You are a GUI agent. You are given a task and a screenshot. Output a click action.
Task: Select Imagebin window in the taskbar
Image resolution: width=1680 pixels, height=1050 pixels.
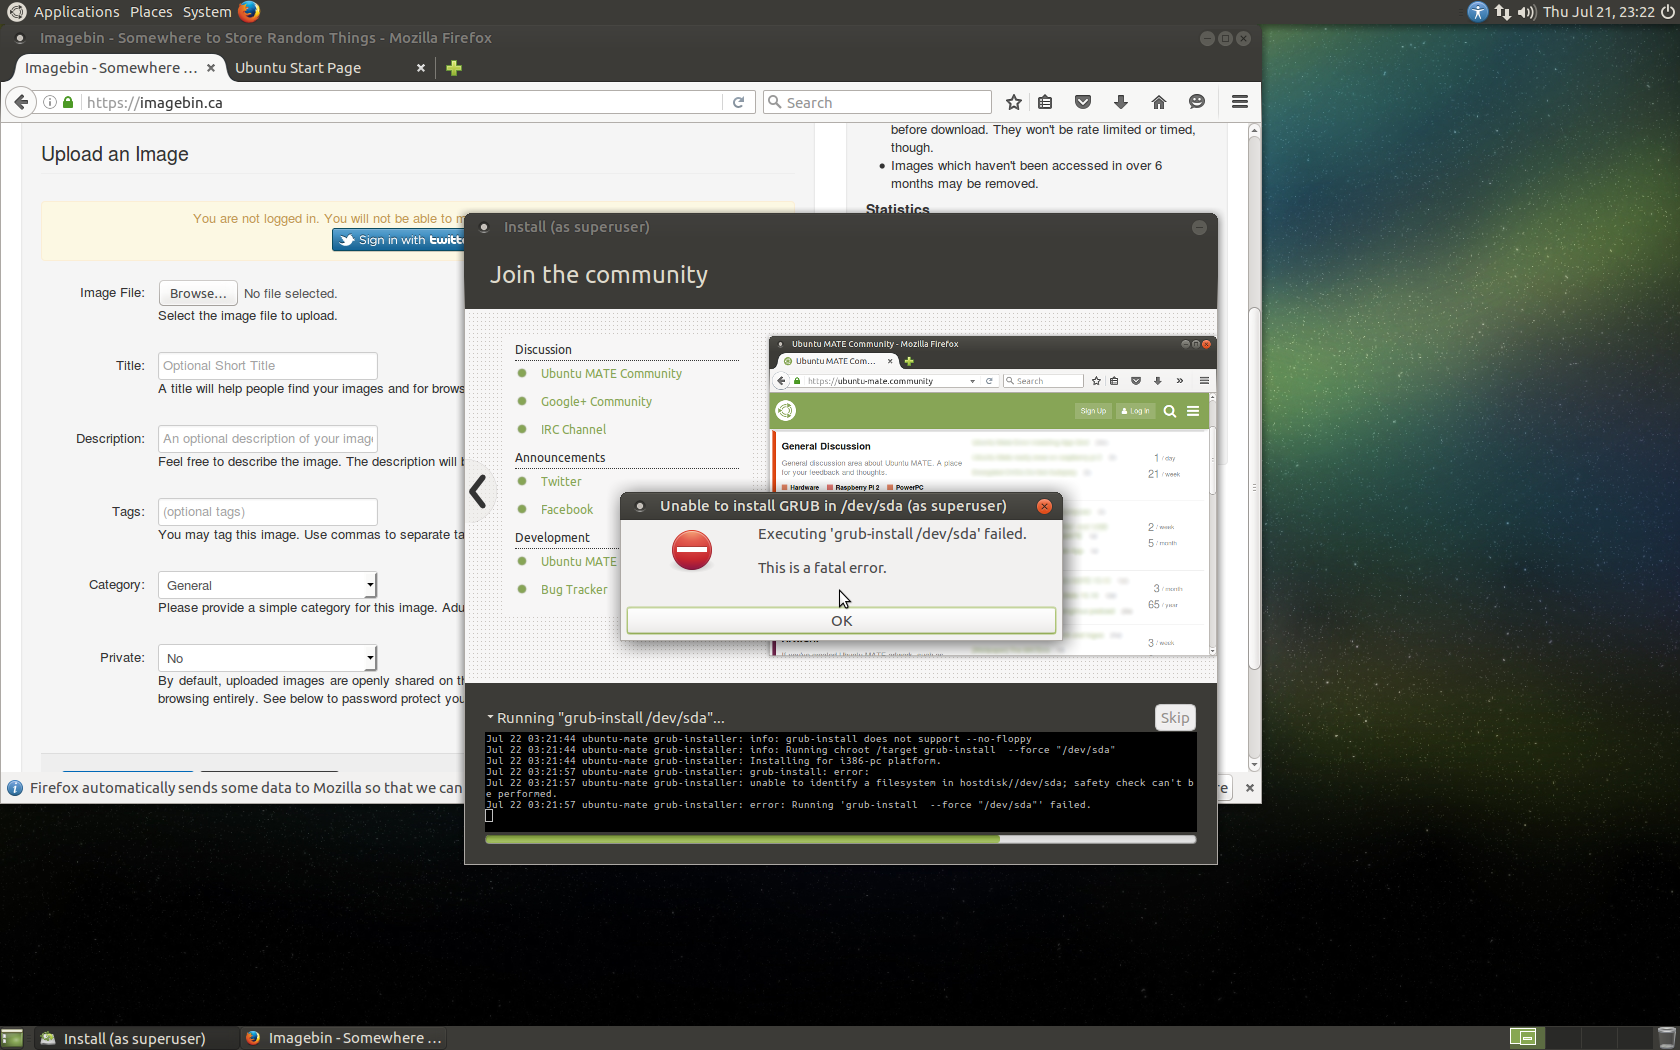click(x=343, y=1038)
